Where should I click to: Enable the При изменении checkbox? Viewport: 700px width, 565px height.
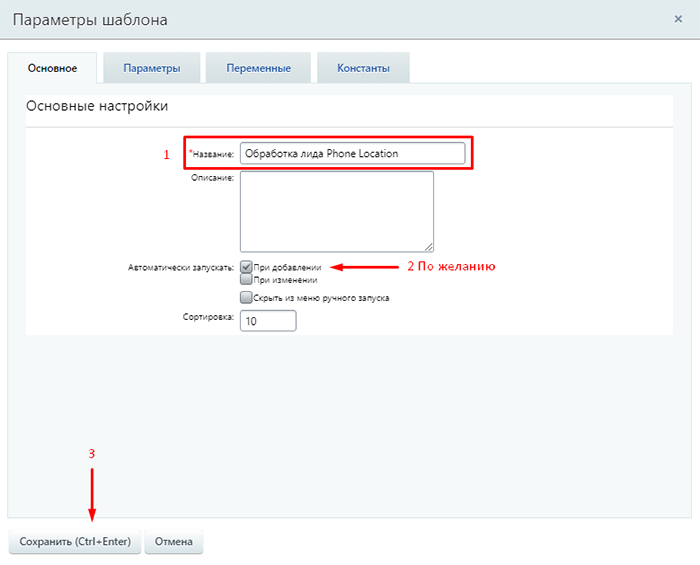click(x=246, y=280)
